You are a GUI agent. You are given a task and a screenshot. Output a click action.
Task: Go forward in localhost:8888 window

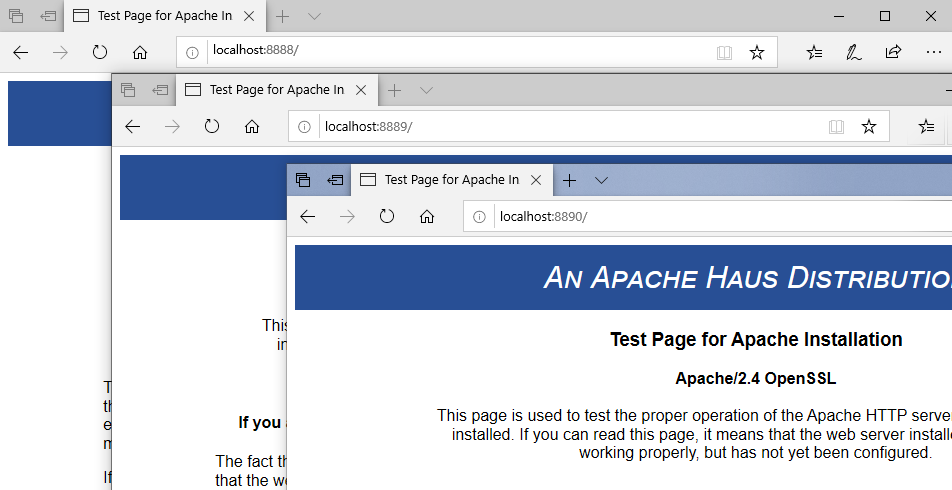pyautogui.click(x=60, y=53)
